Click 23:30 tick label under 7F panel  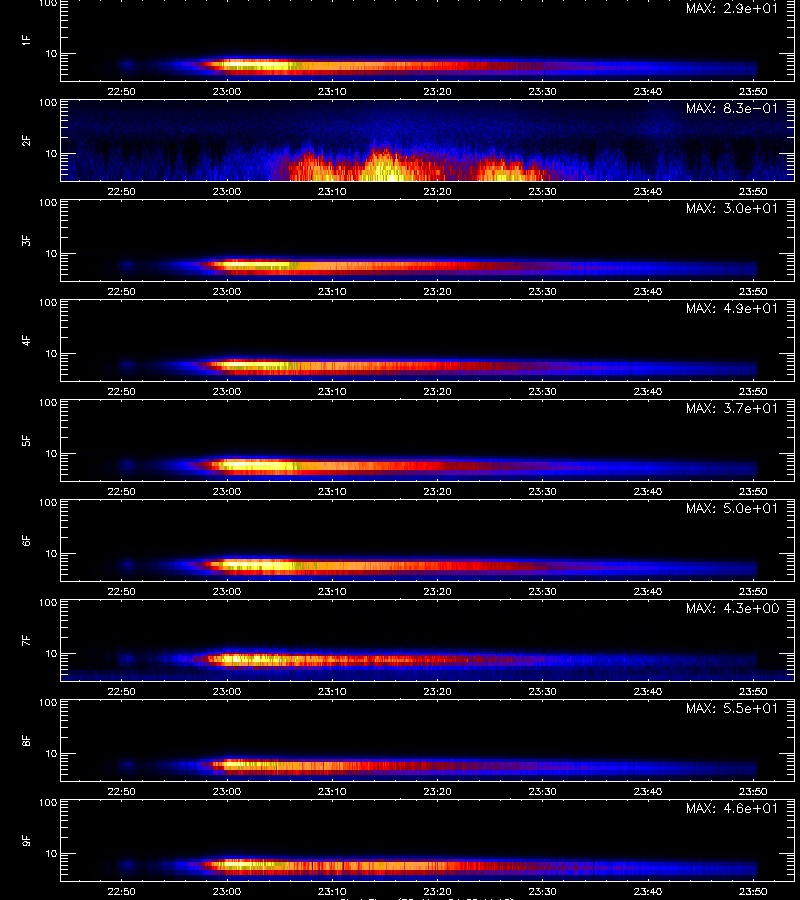(x=542, y=691)
